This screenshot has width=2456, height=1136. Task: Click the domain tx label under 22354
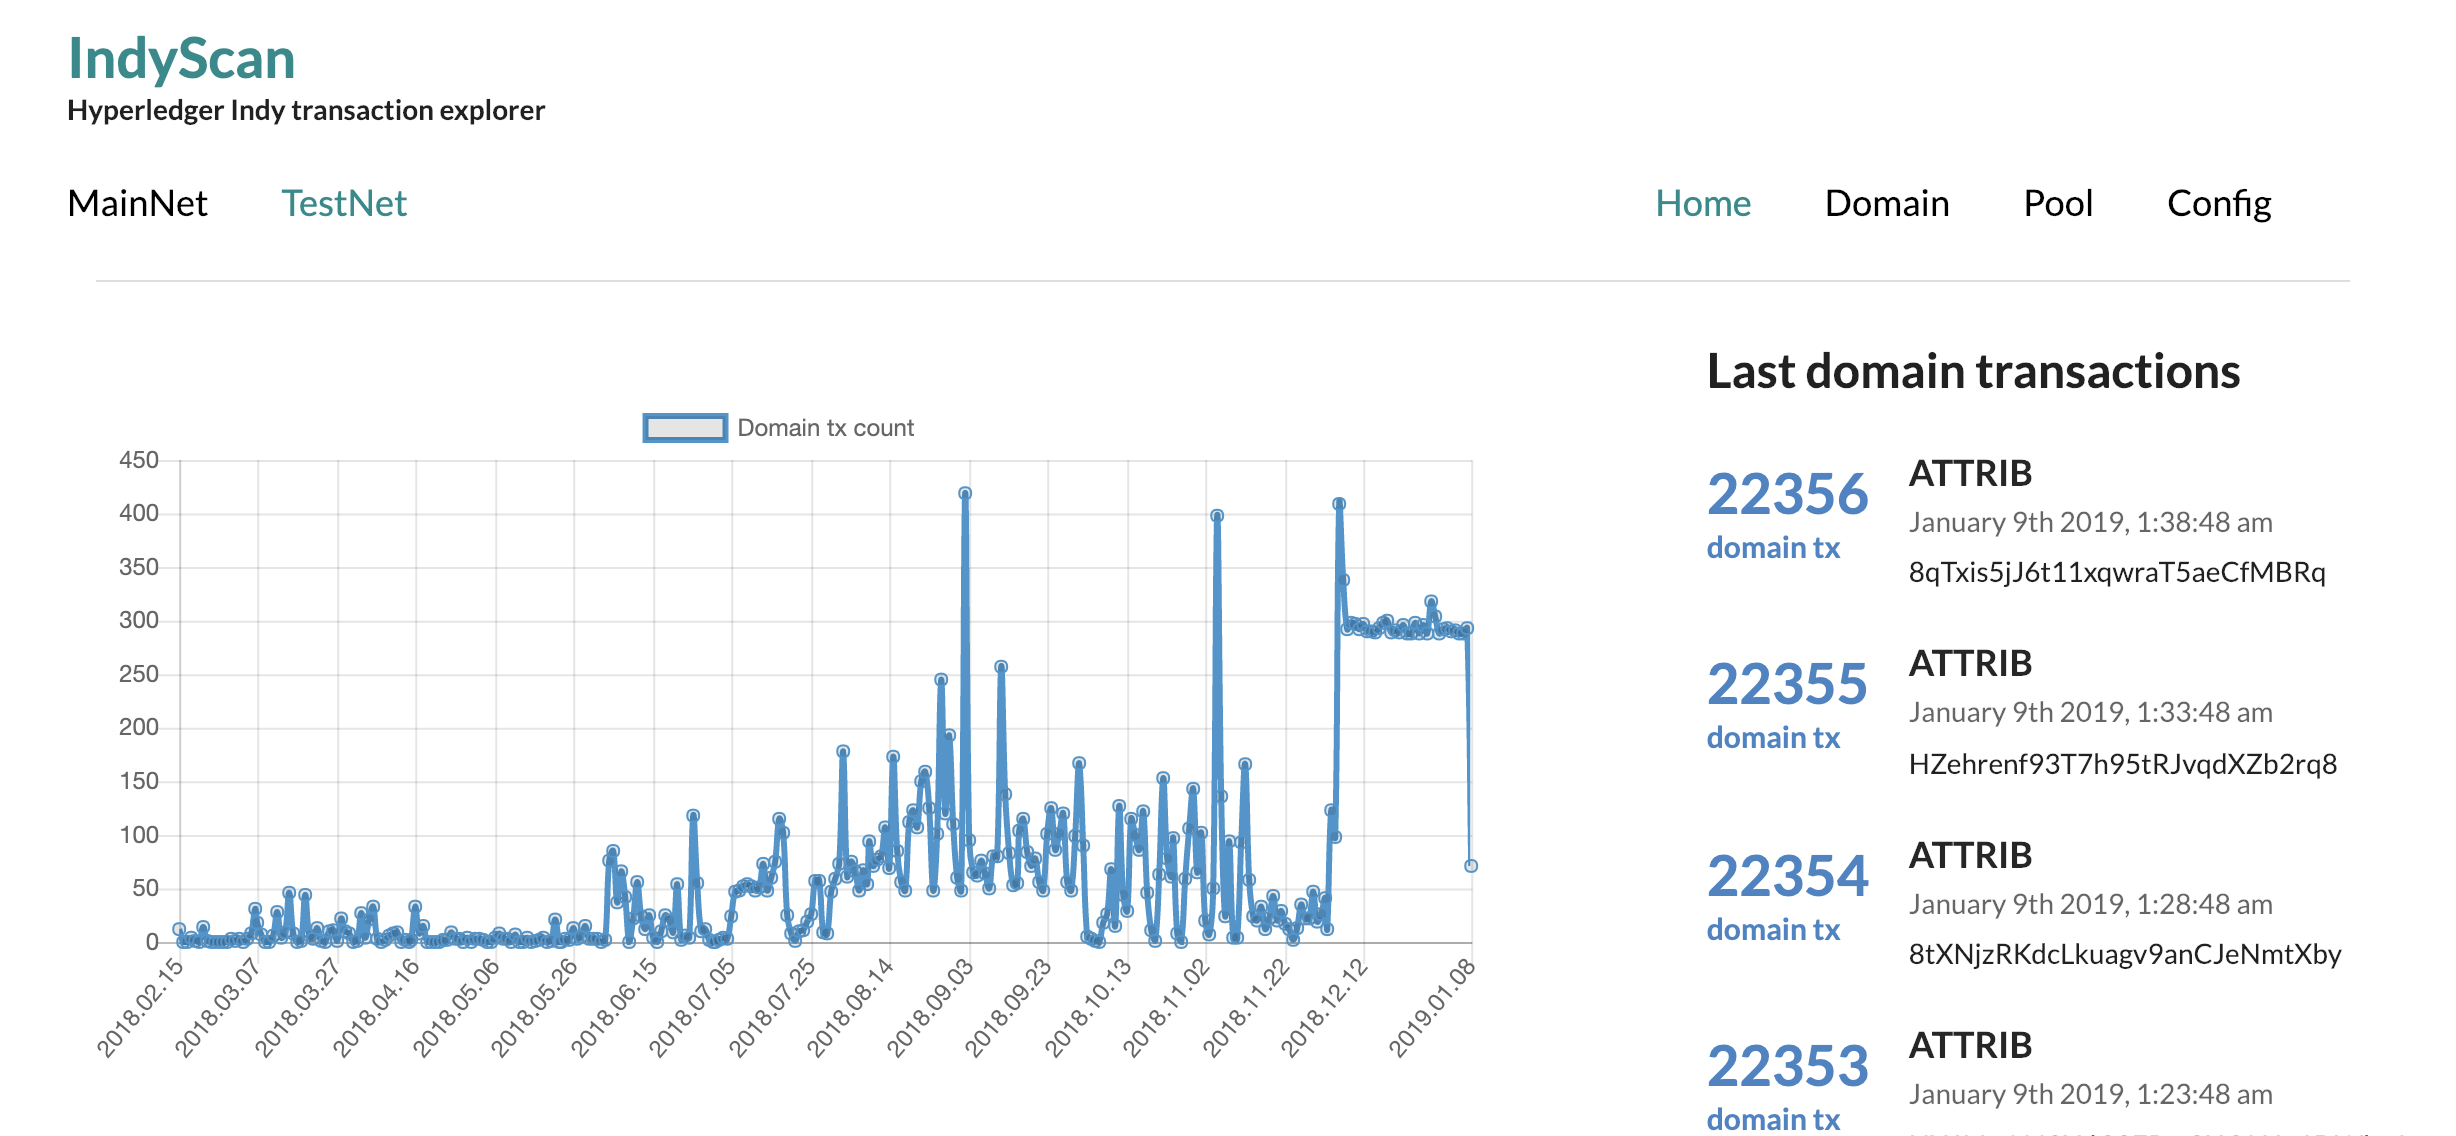point(1773,930)
